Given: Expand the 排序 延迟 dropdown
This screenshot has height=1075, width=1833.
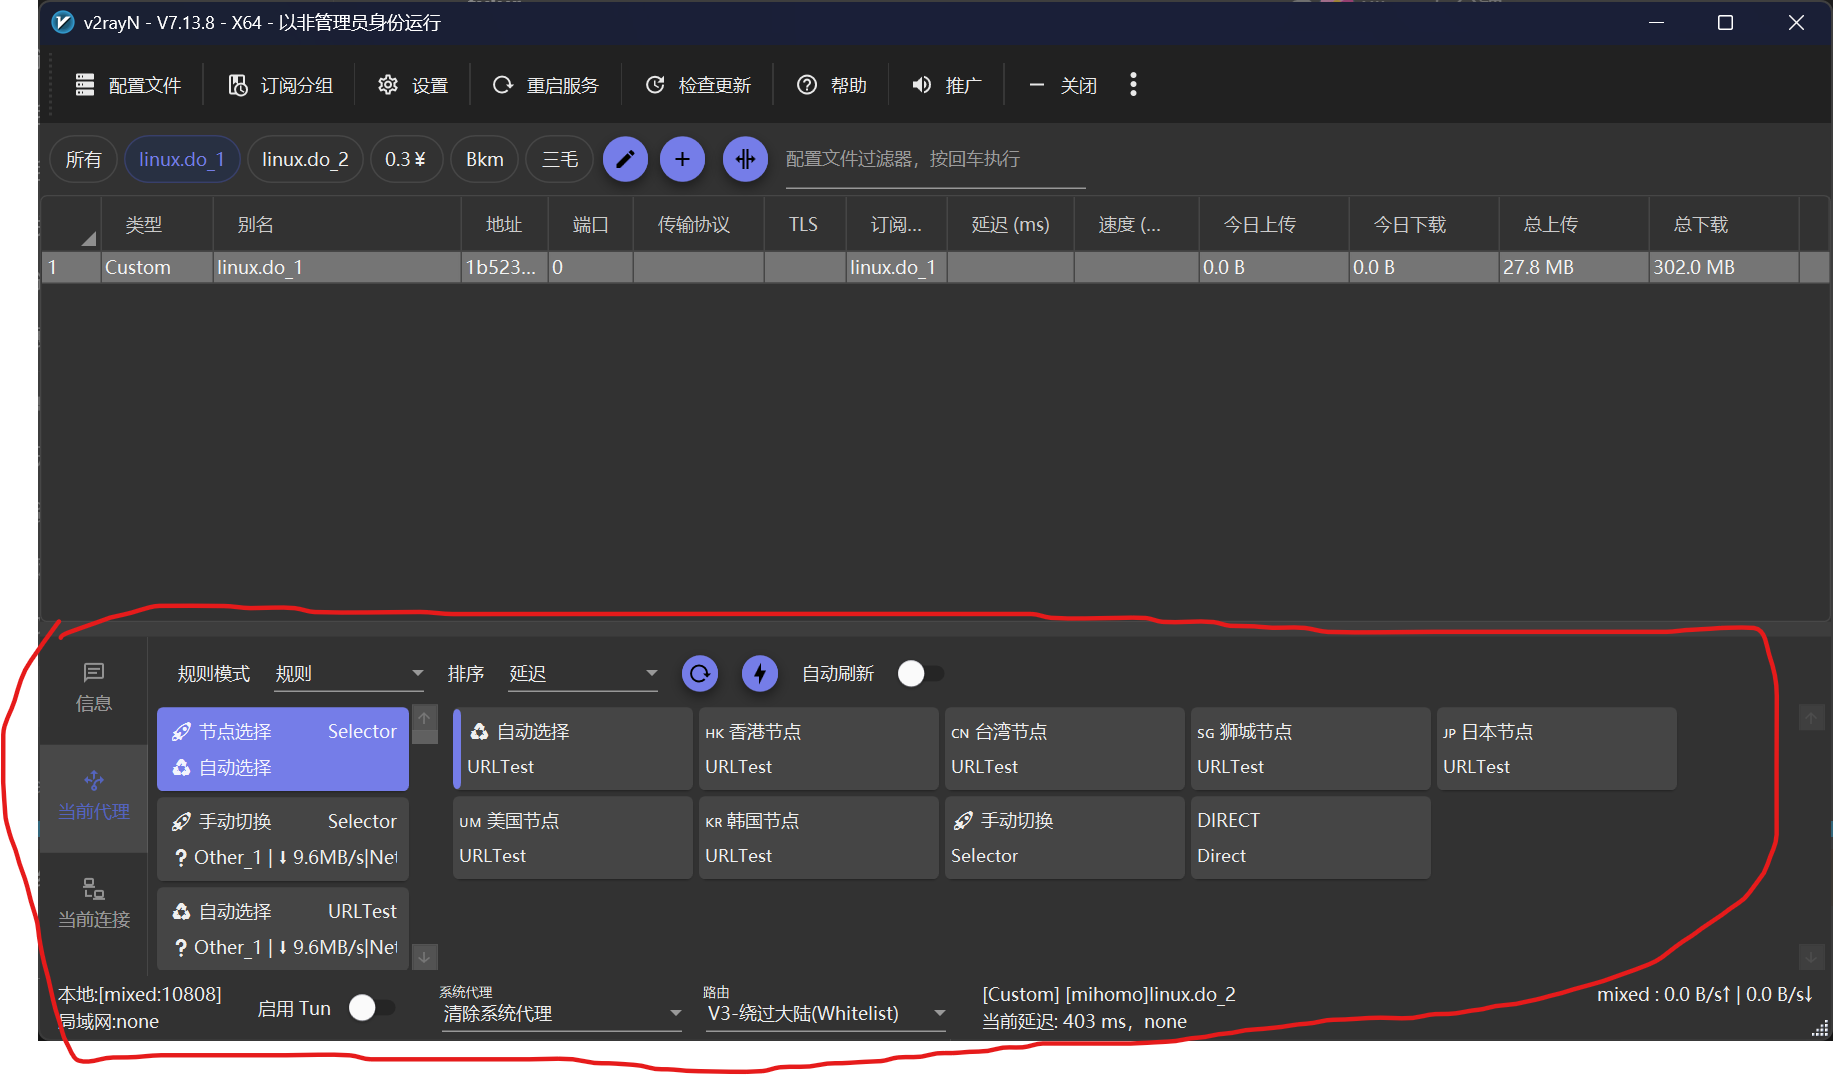Looking at the screenshot, I should (x=584, y=674).
